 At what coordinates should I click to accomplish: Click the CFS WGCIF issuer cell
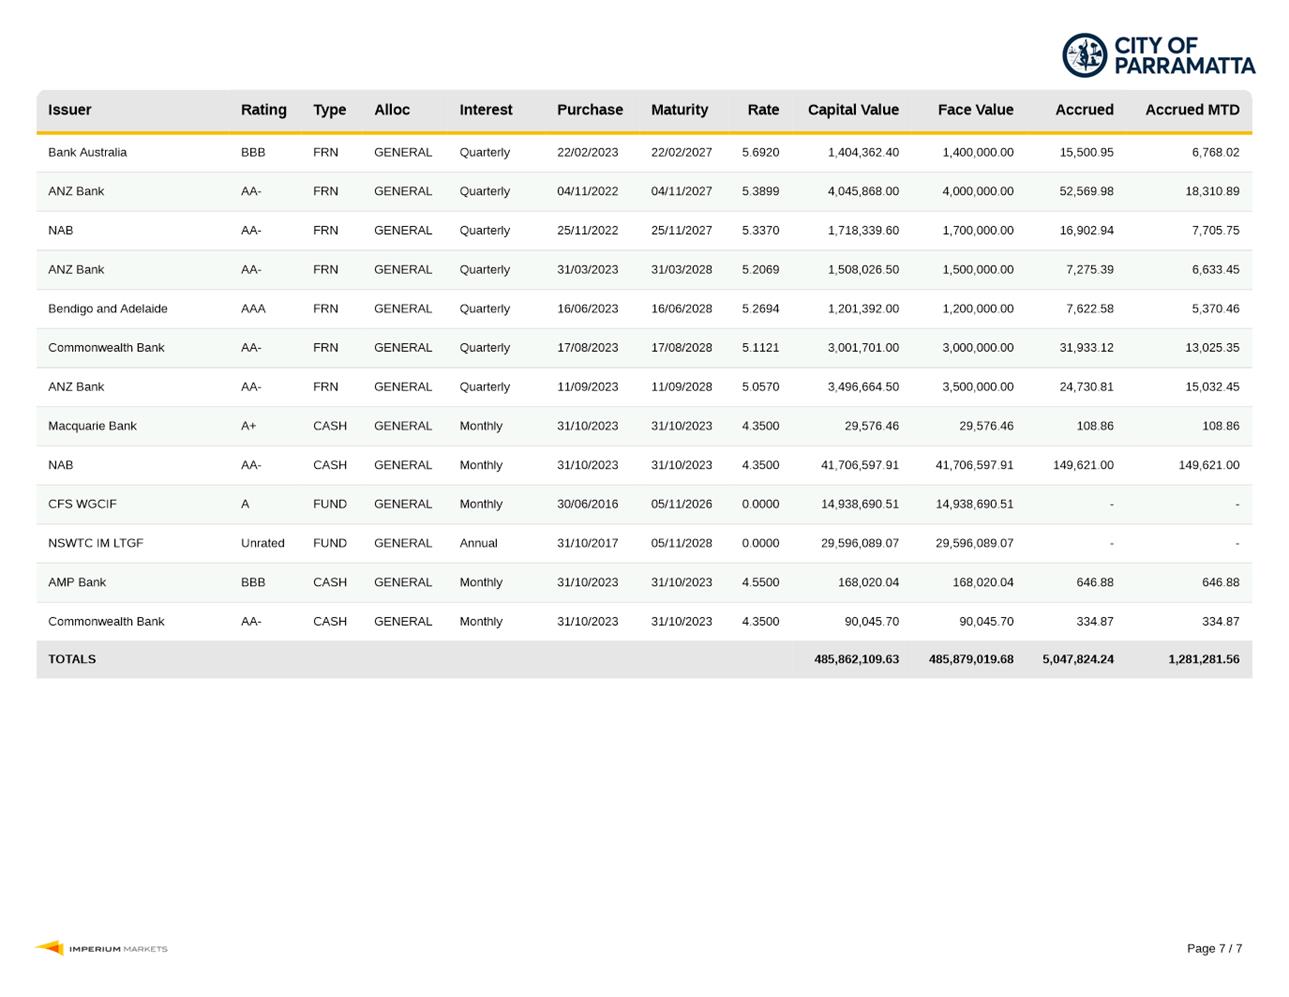pyautogui.click(x=82, y=504)
